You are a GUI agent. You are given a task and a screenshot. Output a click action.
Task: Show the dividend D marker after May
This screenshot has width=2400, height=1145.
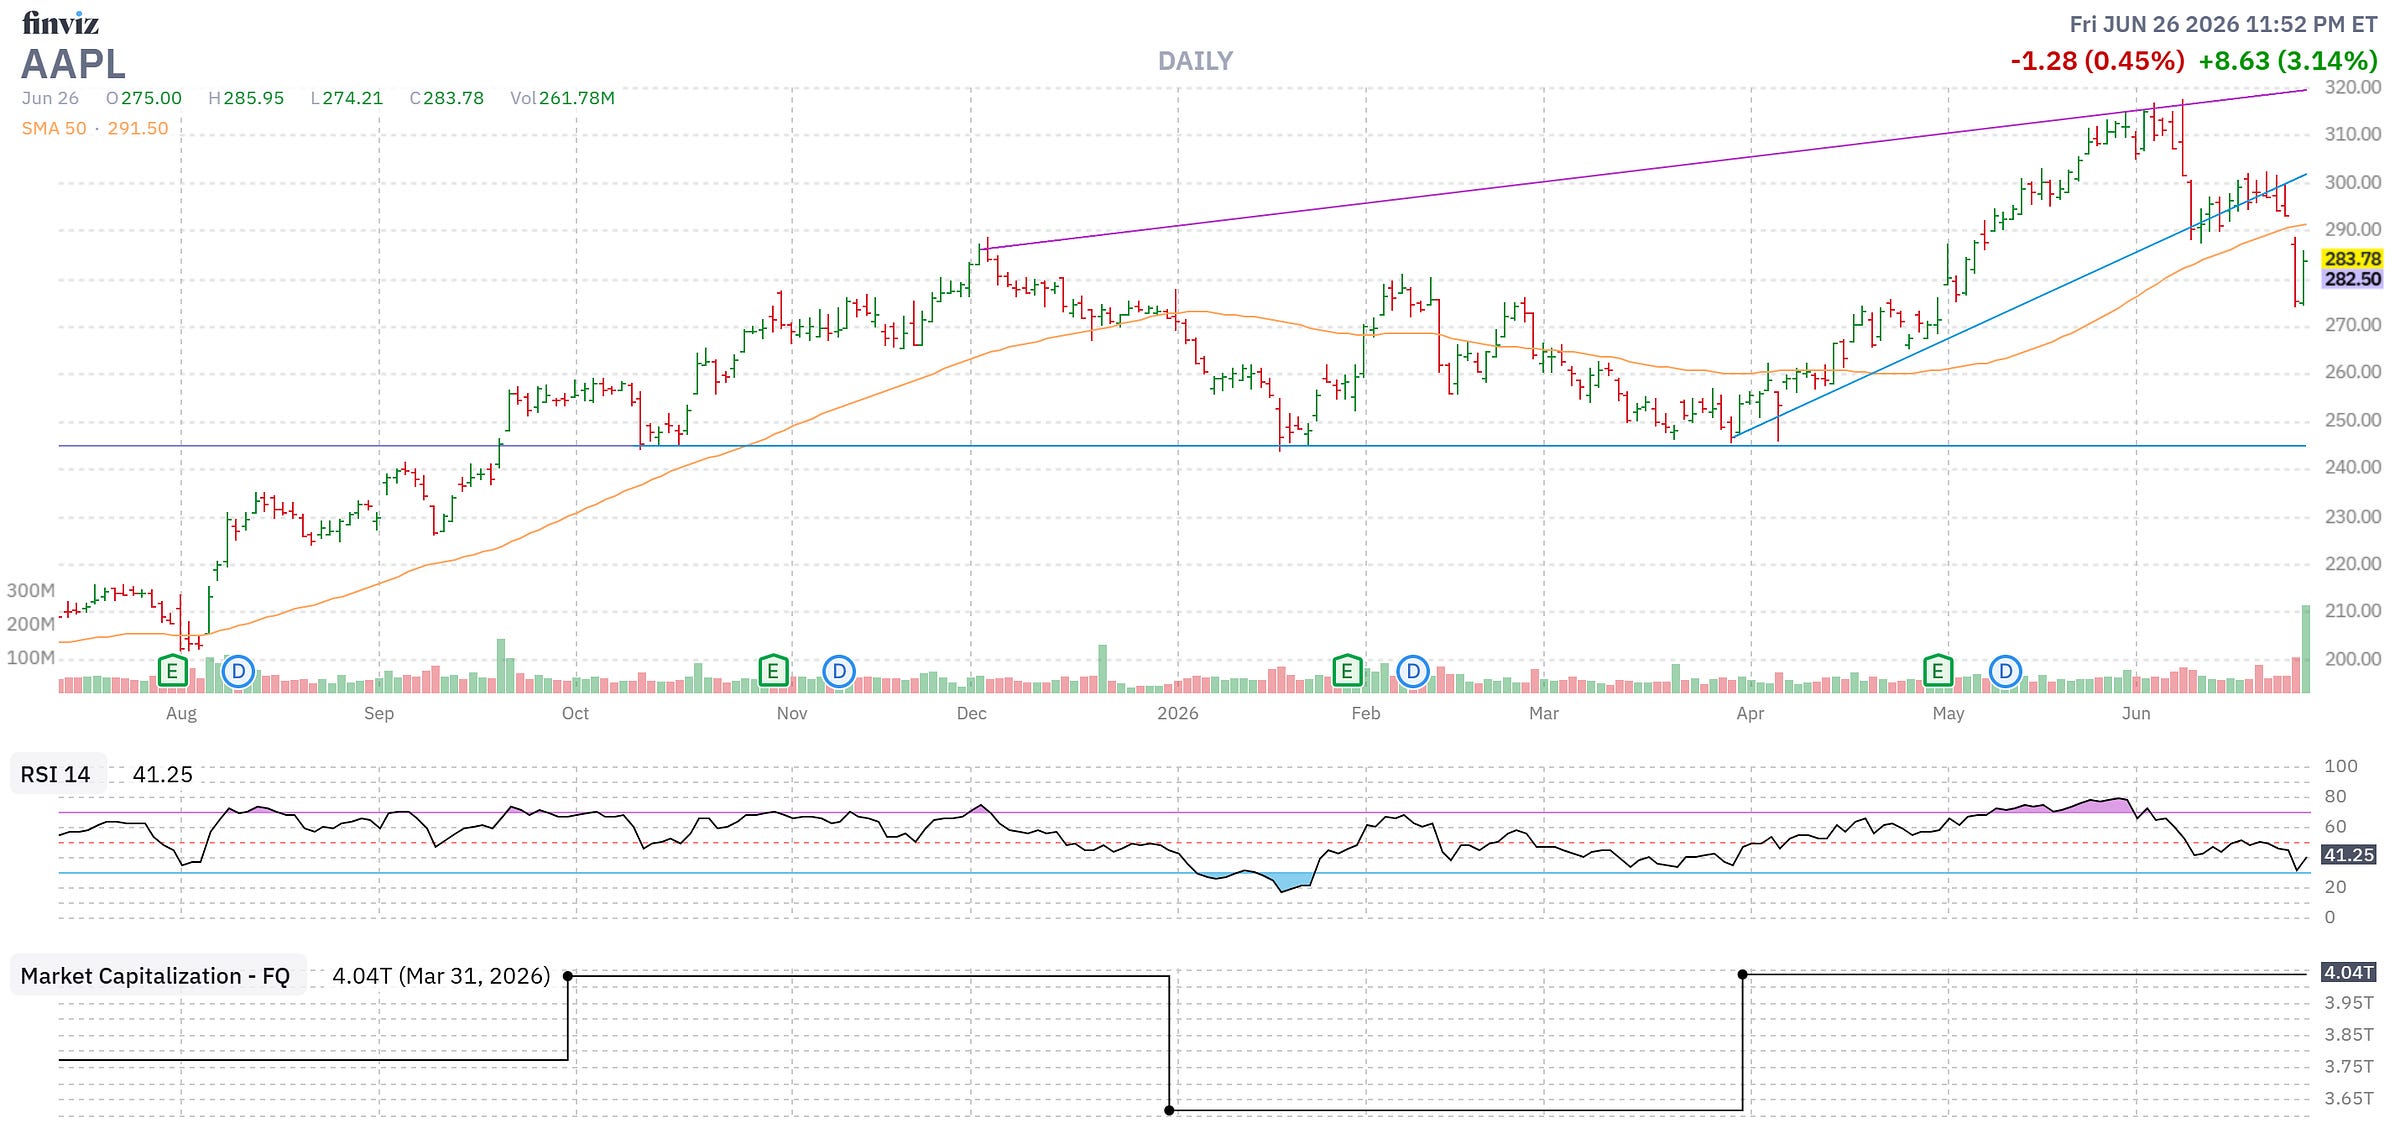pyautogui.click(x=2005, y=671)
